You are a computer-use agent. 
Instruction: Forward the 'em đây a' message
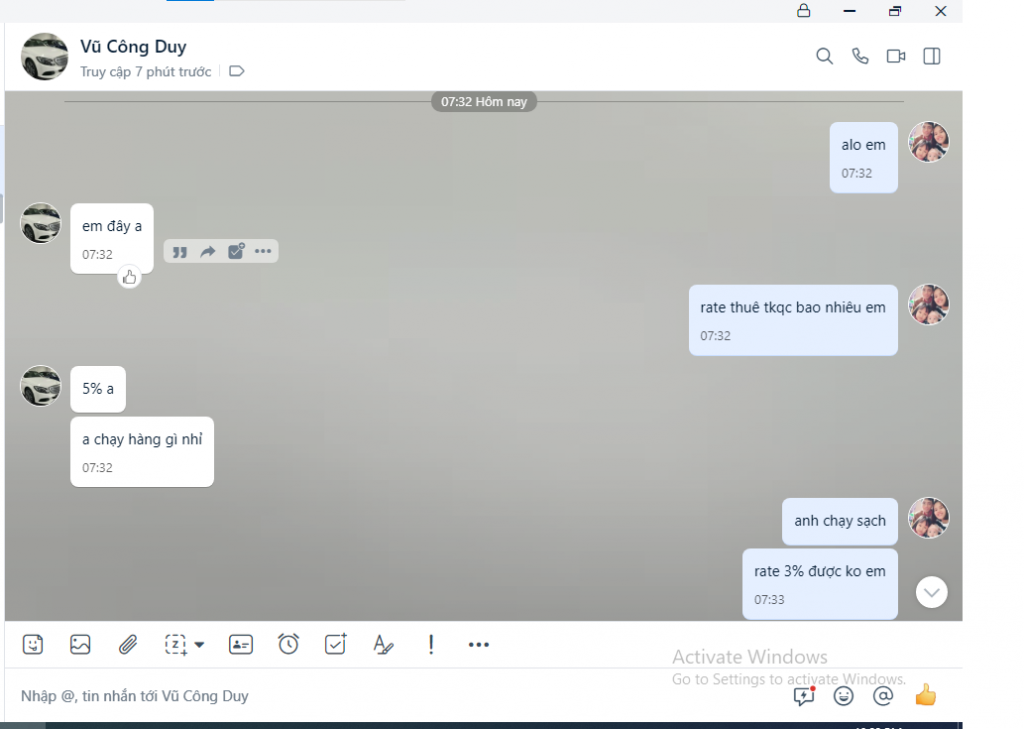[208, 252]
